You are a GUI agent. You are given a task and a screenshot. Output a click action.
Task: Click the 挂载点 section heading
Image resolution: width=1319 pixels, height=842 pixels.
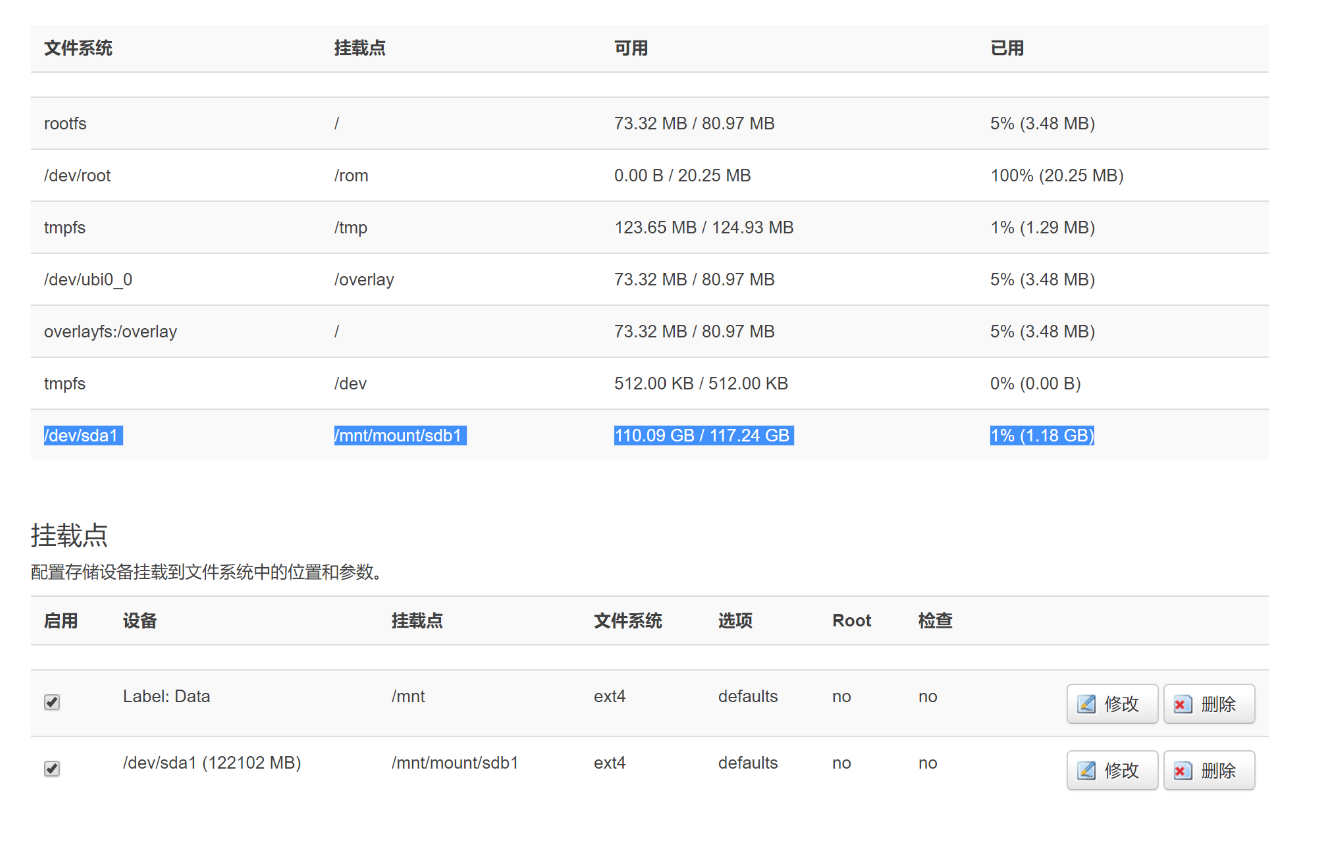point(69,535)
